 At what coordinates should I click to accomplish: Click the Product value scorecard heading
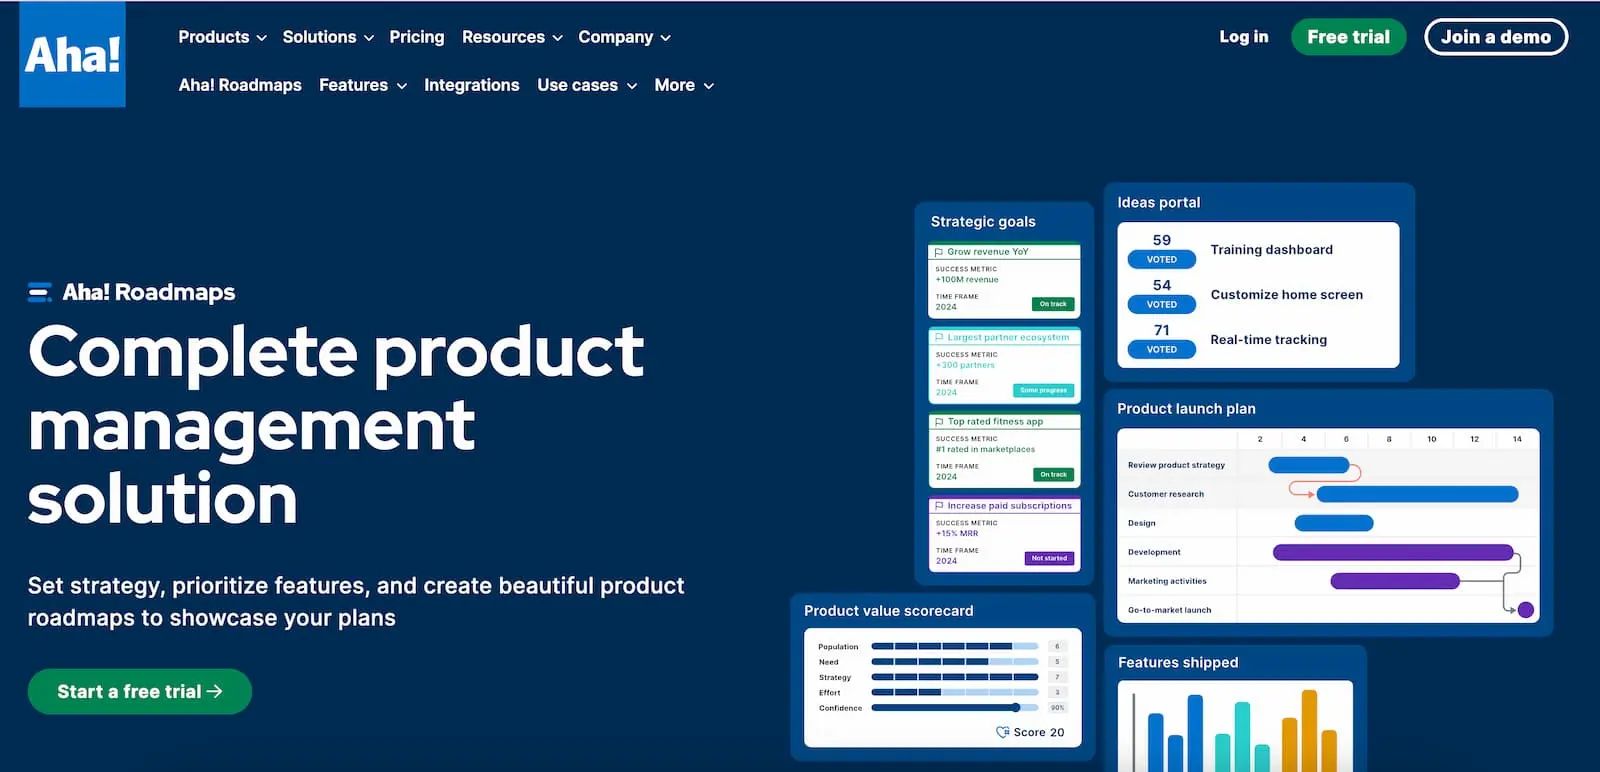click(x=888, y=611)
